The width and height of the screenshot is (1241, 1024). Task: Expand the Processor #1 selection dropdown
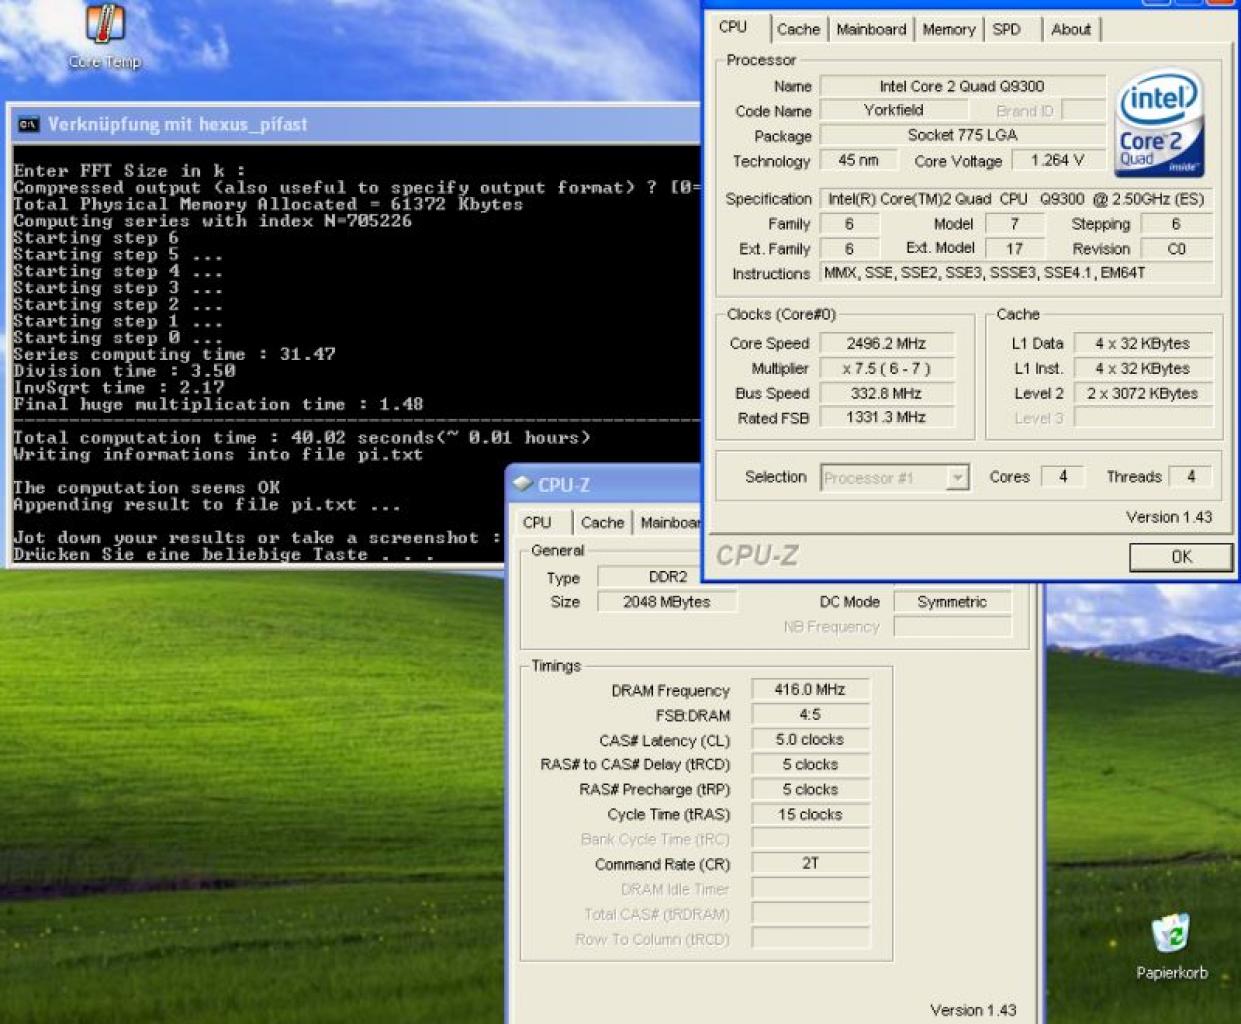[x=957, y=478]
